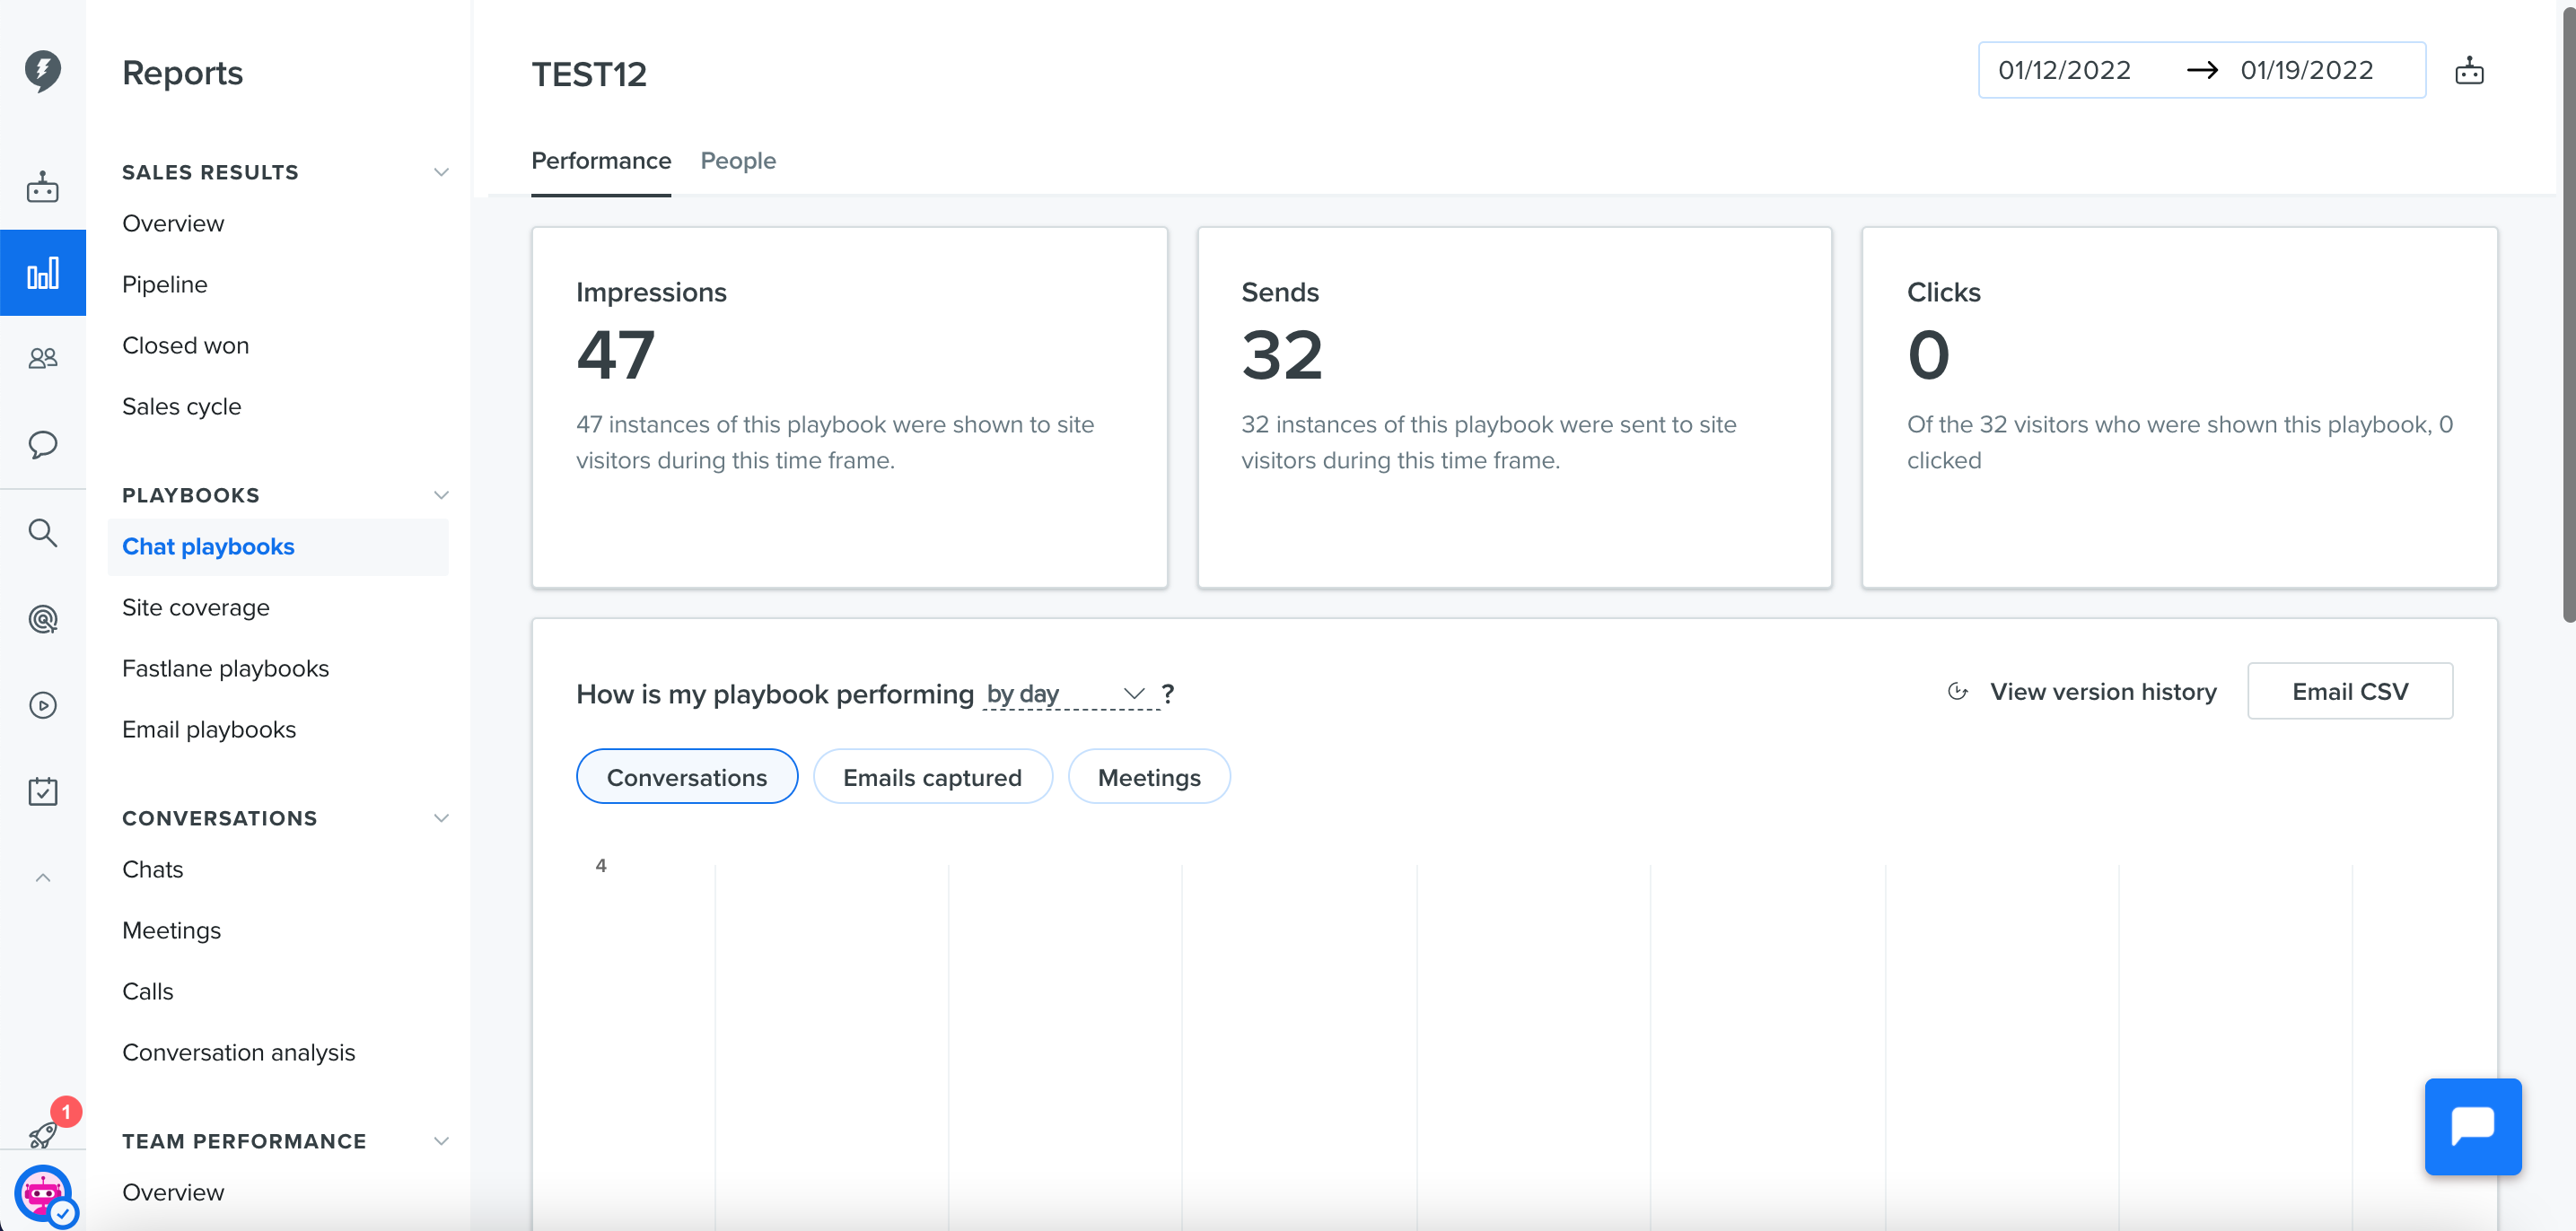Open the contacts people icon
Screen dimensions: 2576x1231
click(x=43, y=358)
